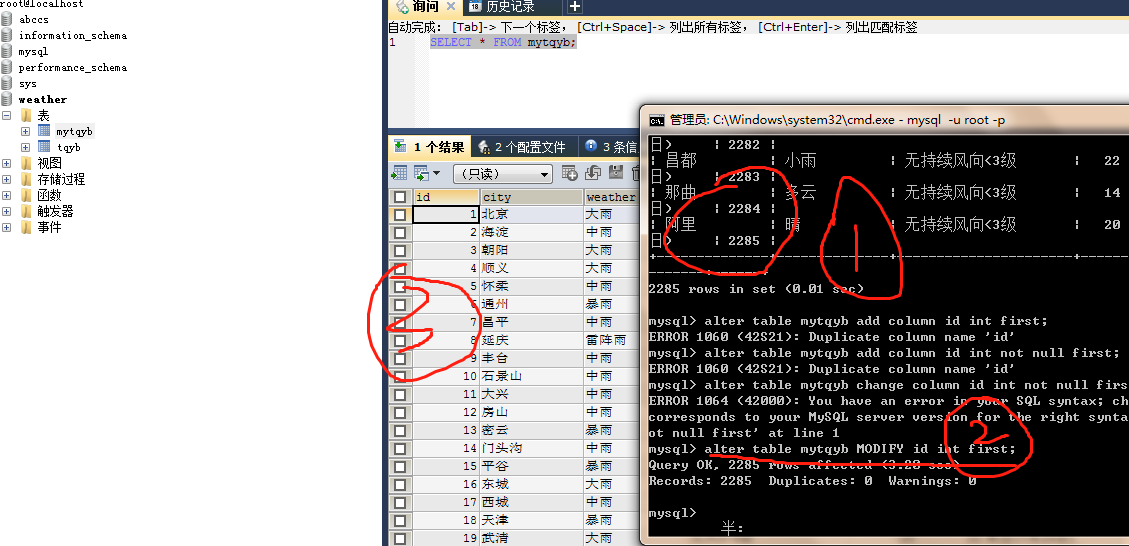Image resolution: width=1129 pixels, height=546 pixels.
Task: Select the weather database name
Action: (42, 99)
